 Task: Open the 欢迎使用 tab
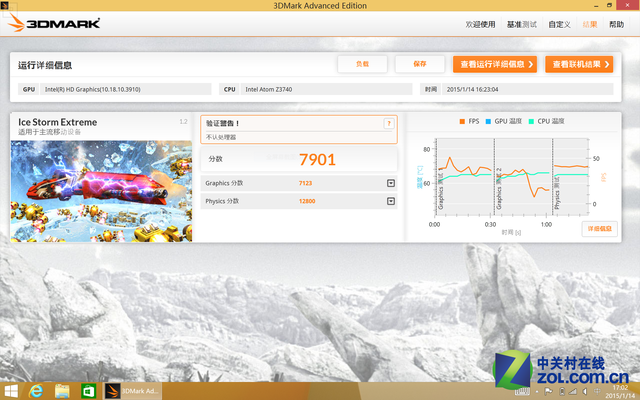(x=480, y=24)
